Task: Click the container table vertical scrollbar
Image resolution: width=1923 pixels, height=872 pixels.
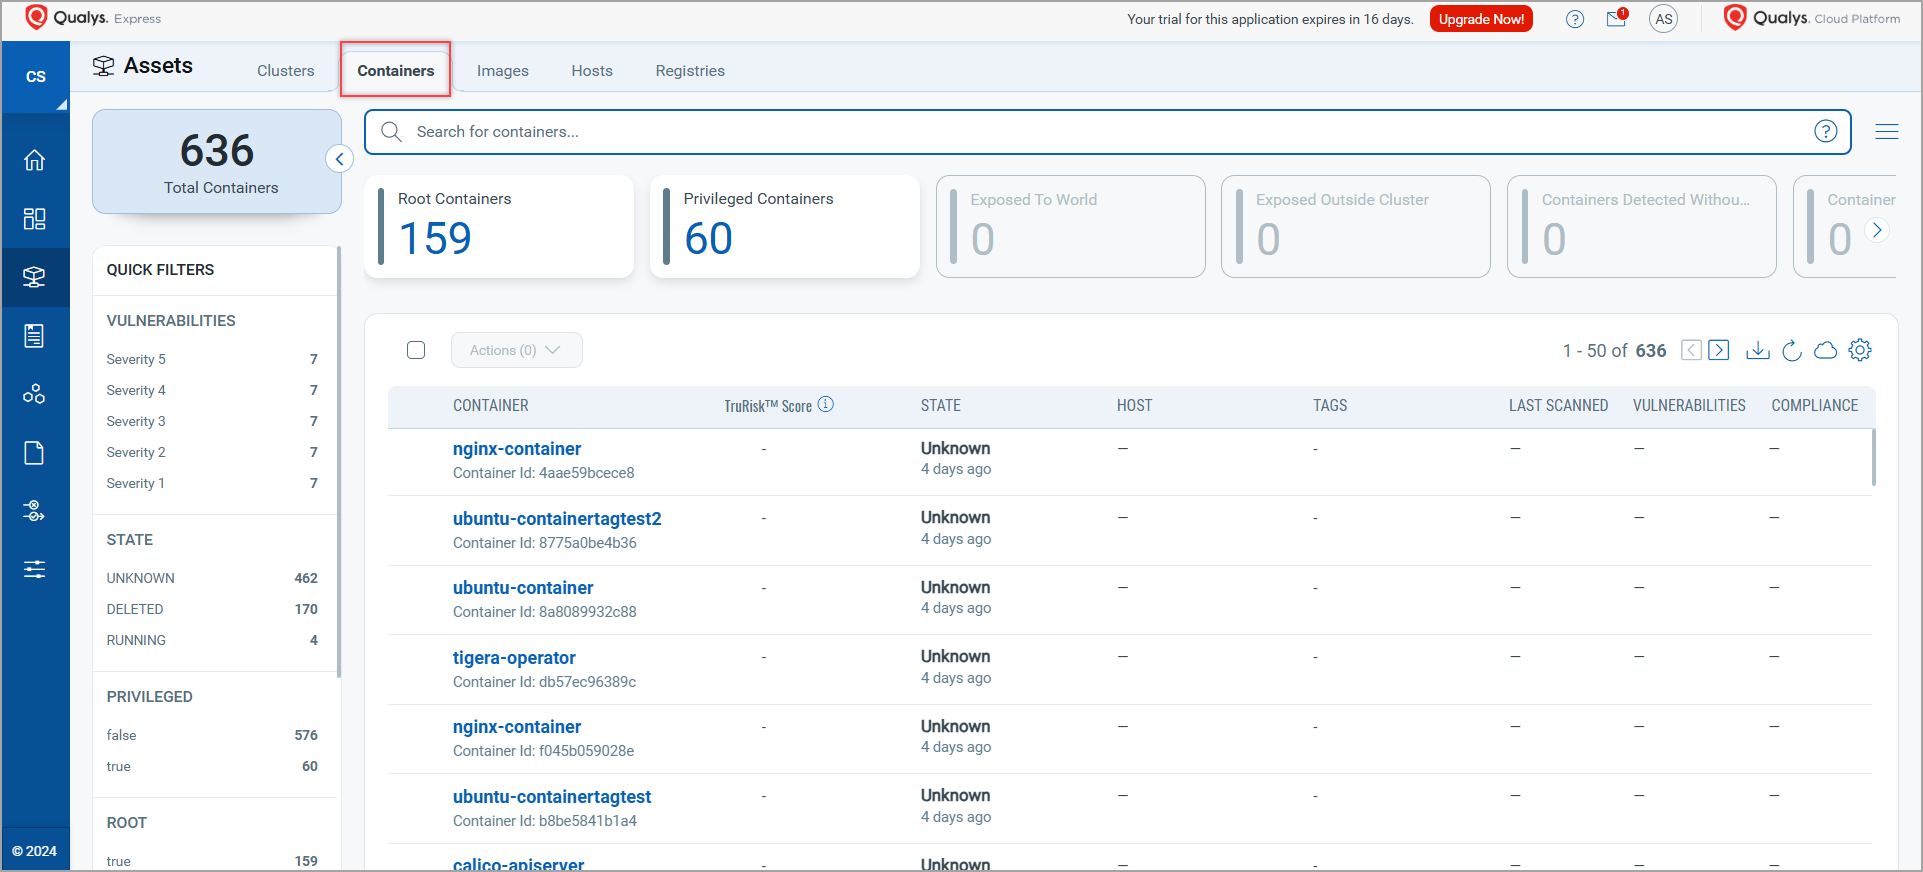Action: (x=1873, y=458)
